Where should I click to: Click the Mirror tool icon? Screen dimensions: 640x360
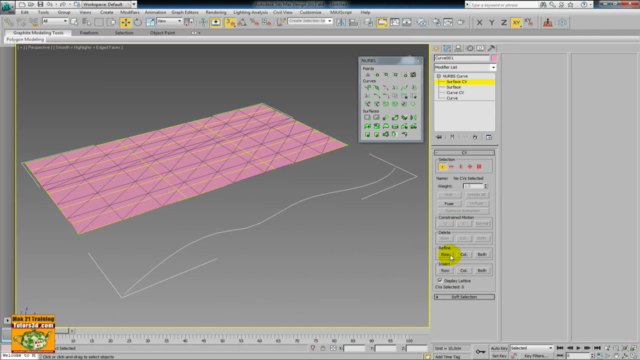pyautogui.click(x=341, y=22)
